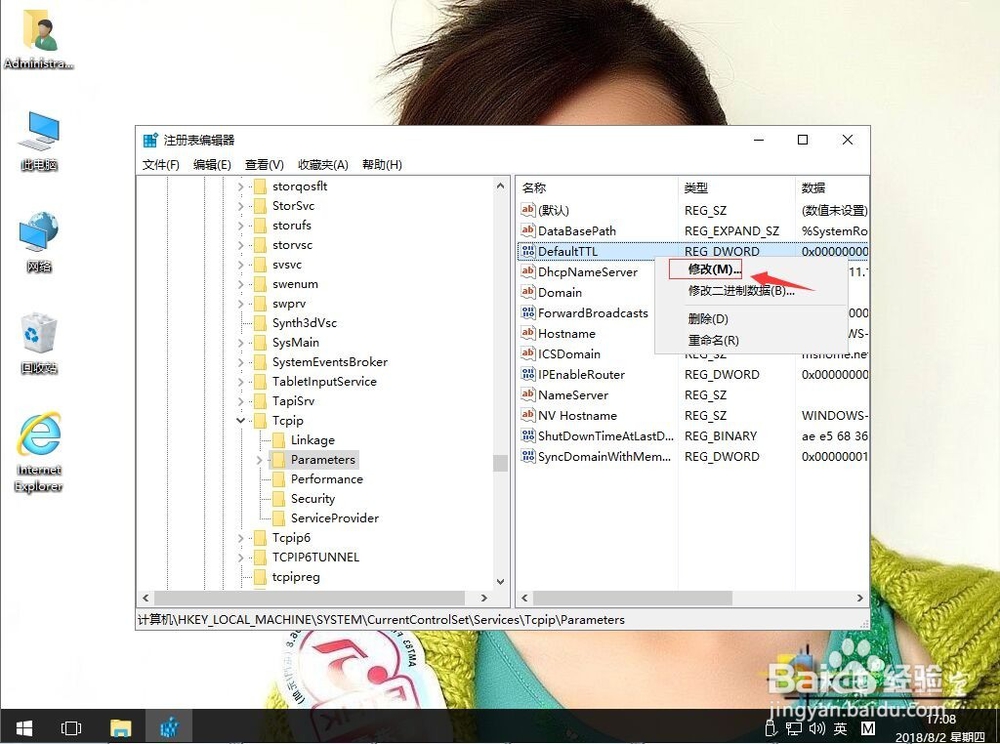
Task: Click the (默认) default value icon
Action: click(527, 210)
